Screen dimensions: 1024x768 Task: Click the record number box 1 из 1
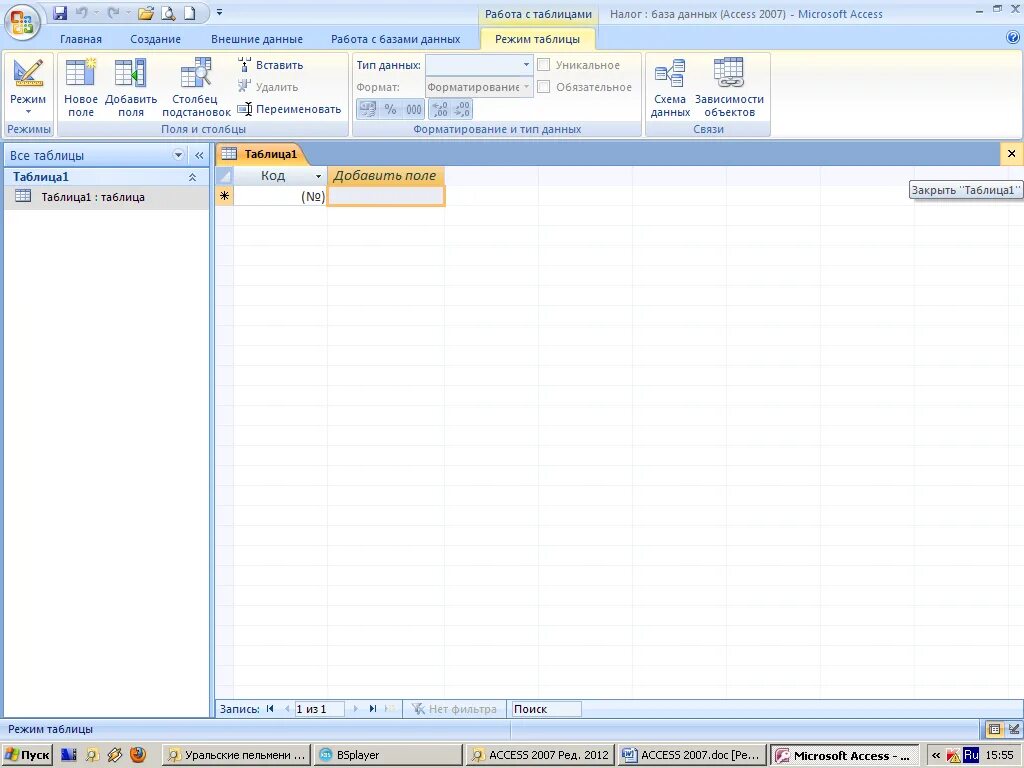click(319, 709)
